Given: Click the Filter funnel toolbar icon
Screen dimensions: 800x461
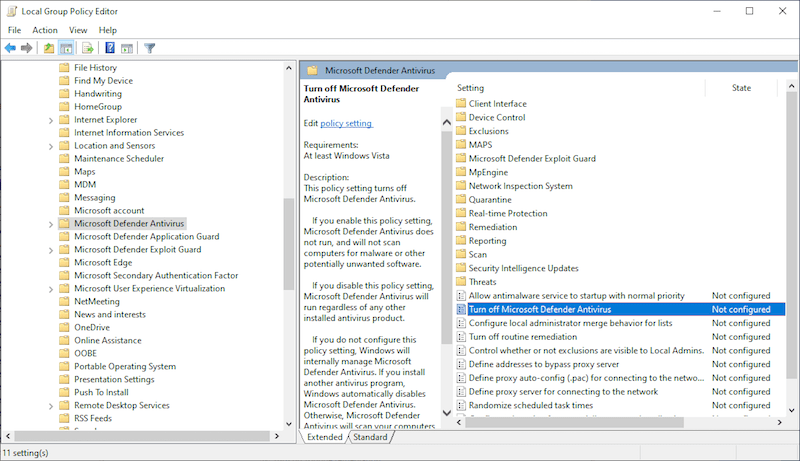Looking at the screenshot, I should [x=149, y=48].
